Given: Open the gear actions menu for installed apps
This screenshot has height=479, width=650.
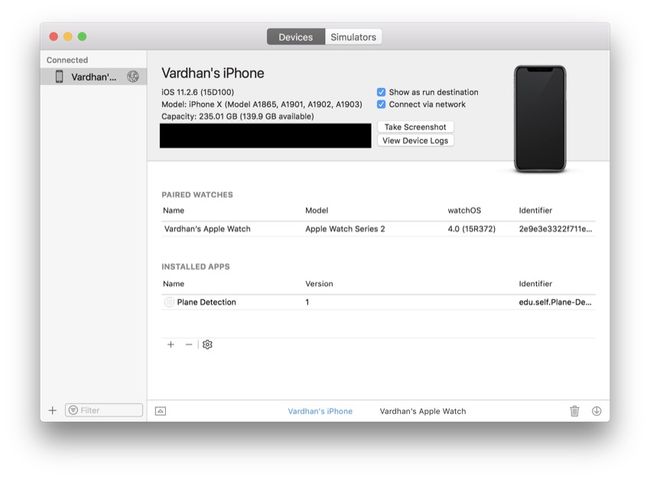Looking at the screenshot, I should [207, 344].
